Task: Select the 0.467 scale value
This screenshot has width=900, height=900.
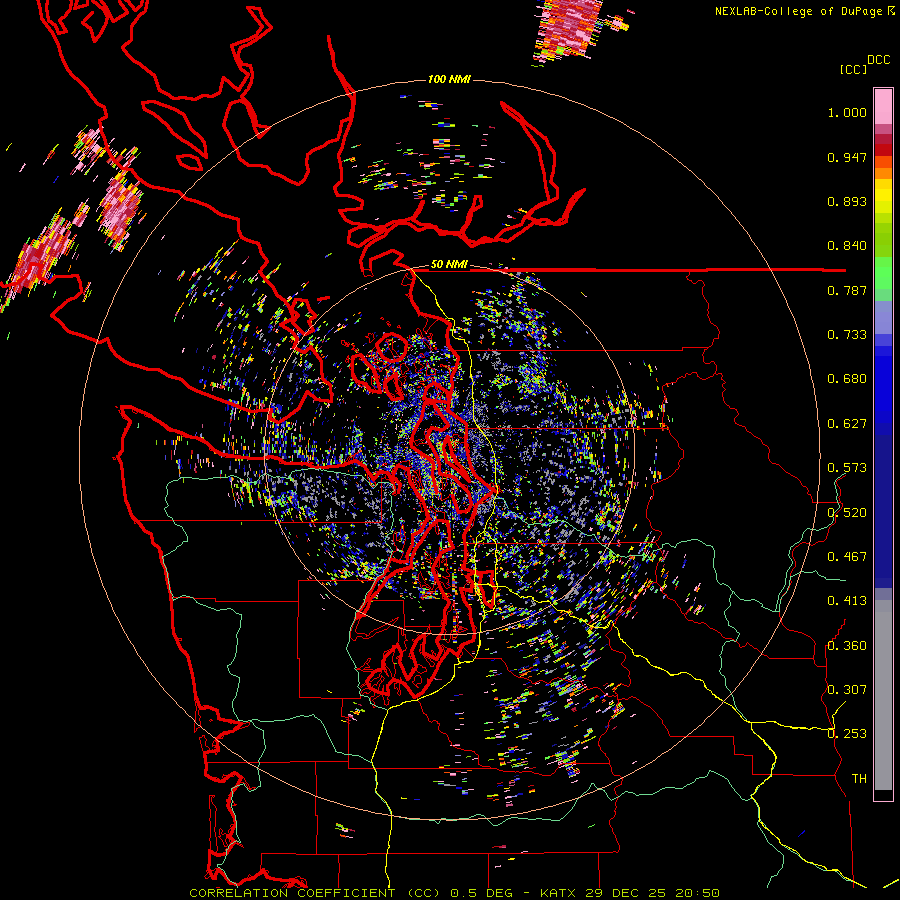Action: tap(847, 557)
